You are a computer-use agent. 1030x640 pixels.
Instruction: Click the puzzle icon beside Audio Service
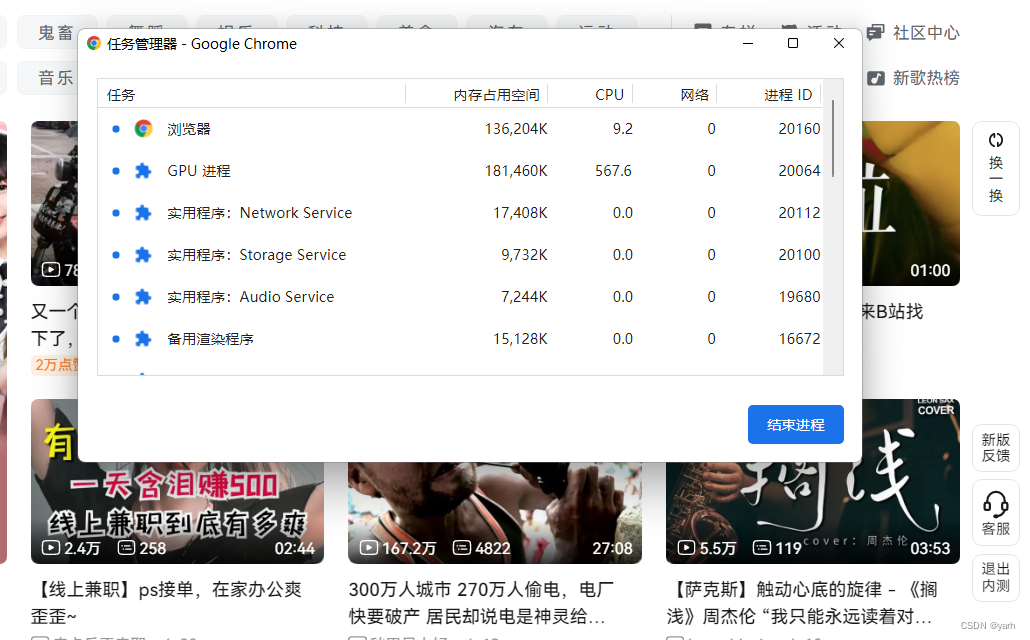pos(143,297)
